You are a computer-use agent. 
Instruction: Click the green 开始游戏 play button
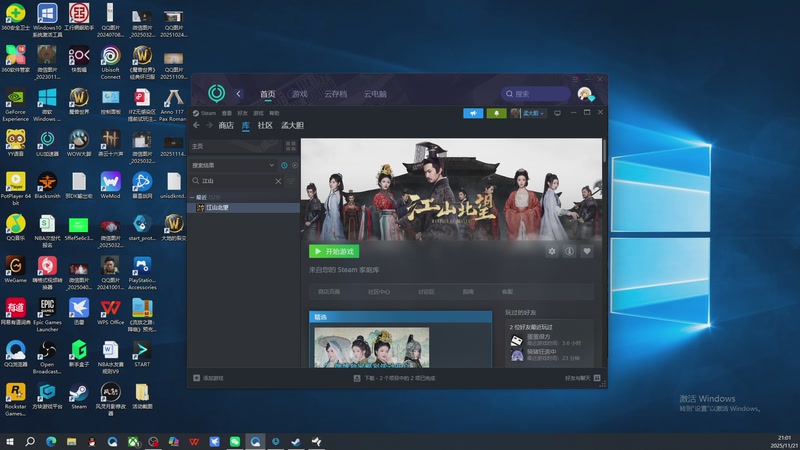[334, 251]
